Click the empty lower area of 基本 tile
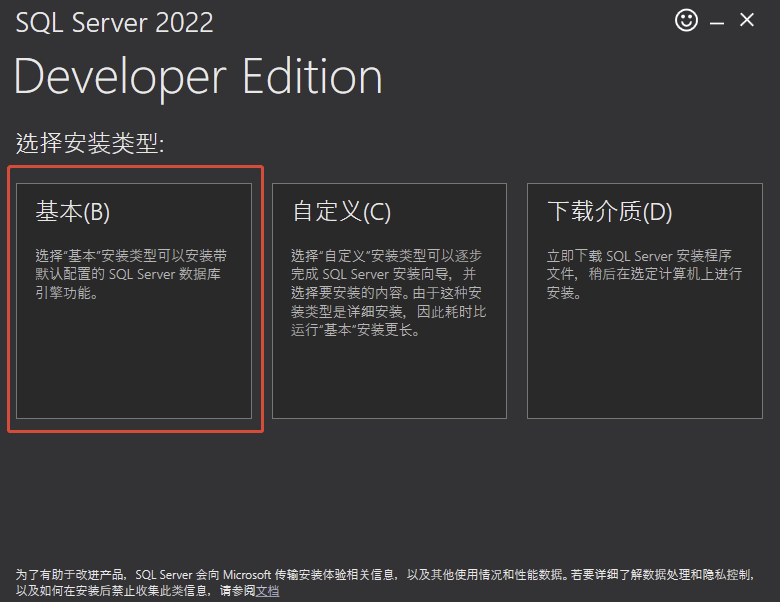The width and height of the screenshot is (780, 602). 134,370
